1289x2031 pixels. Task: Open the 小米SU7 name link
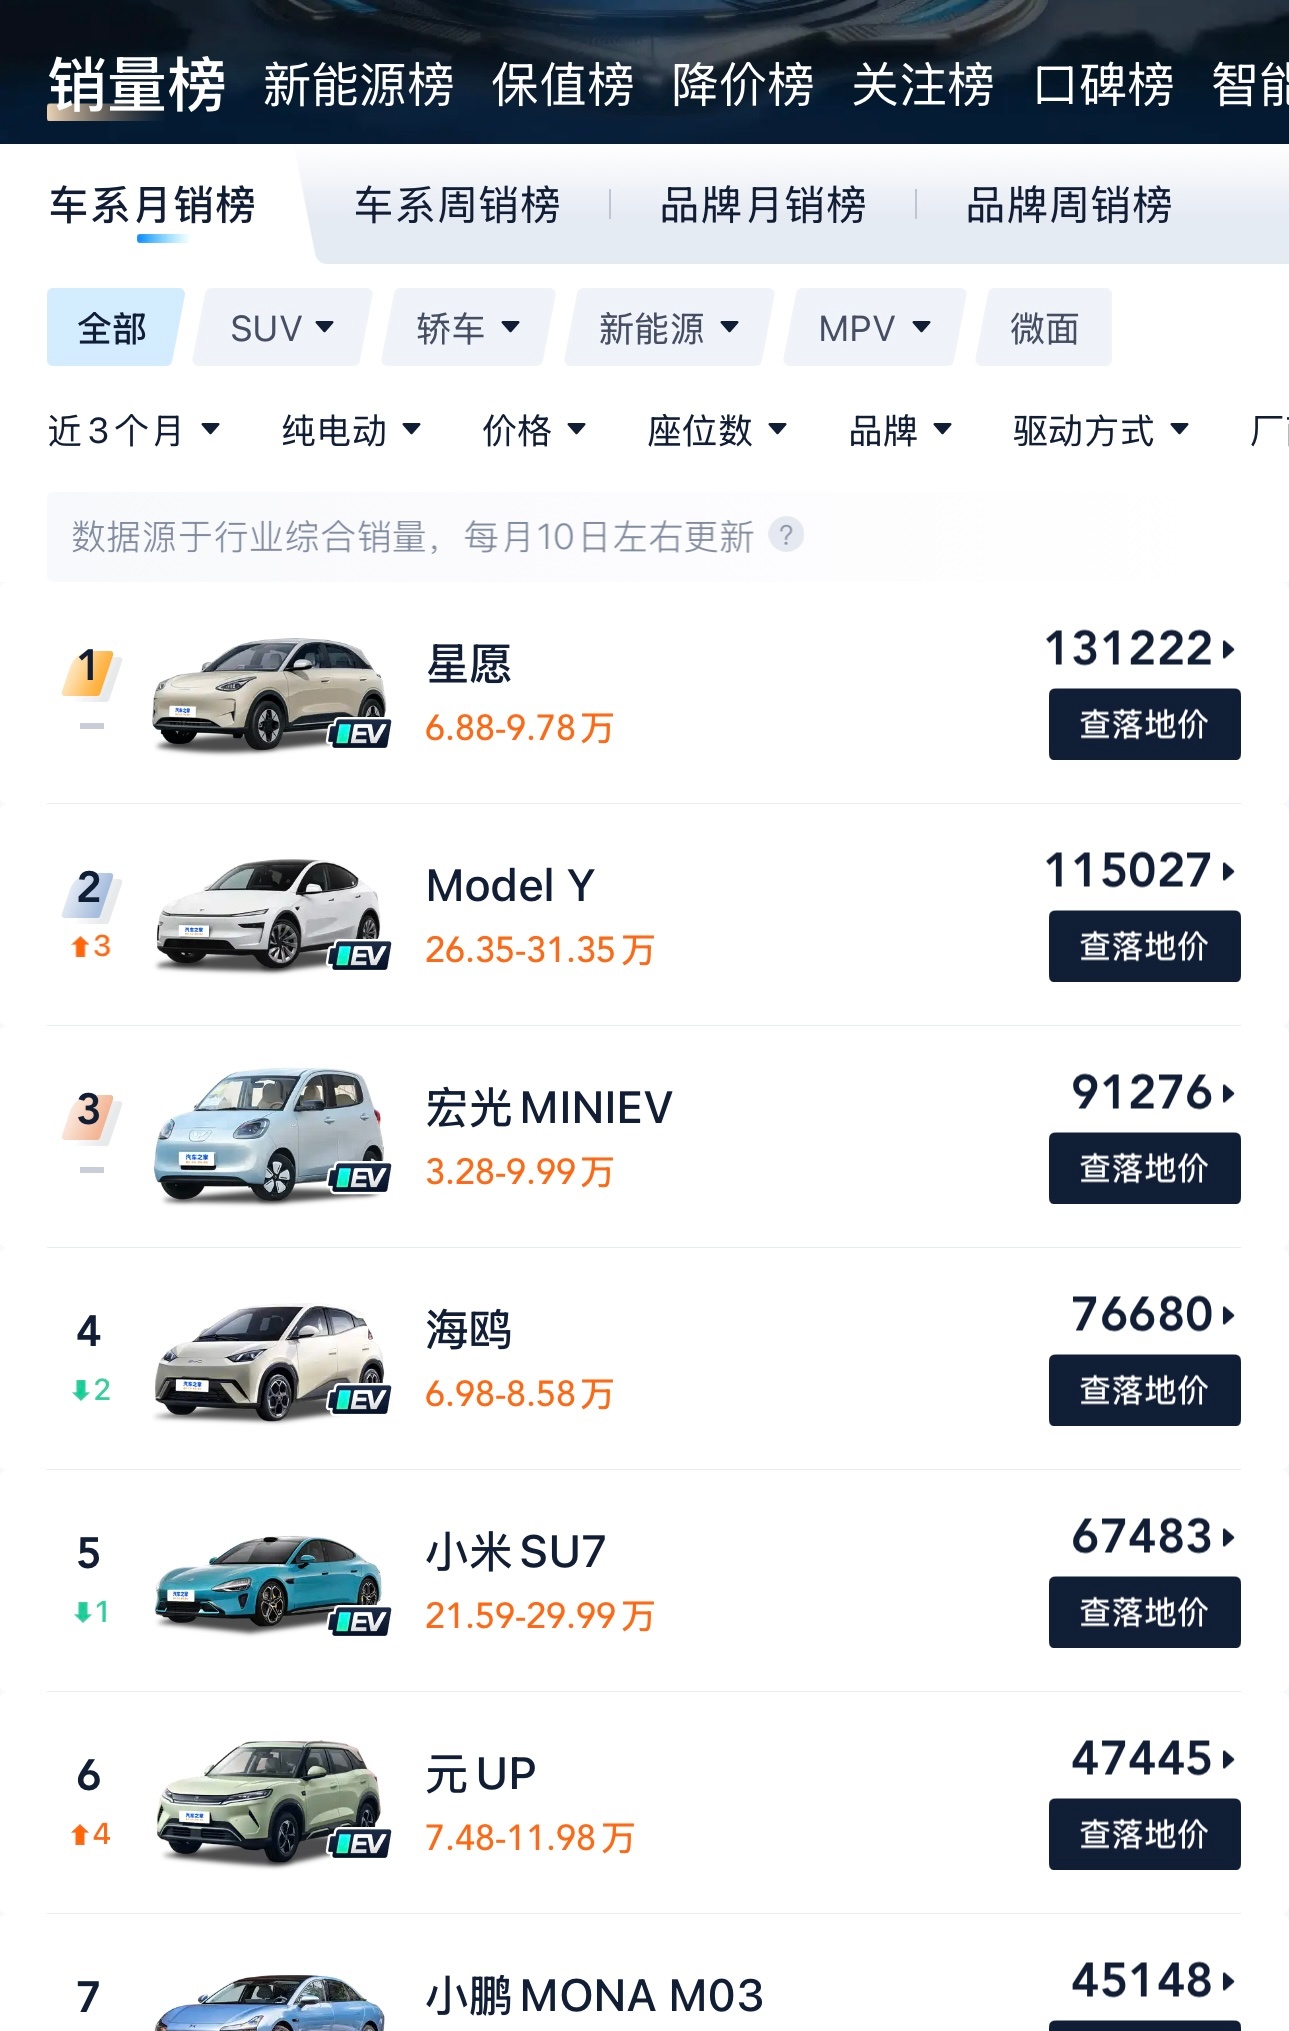coord(516,1552)
